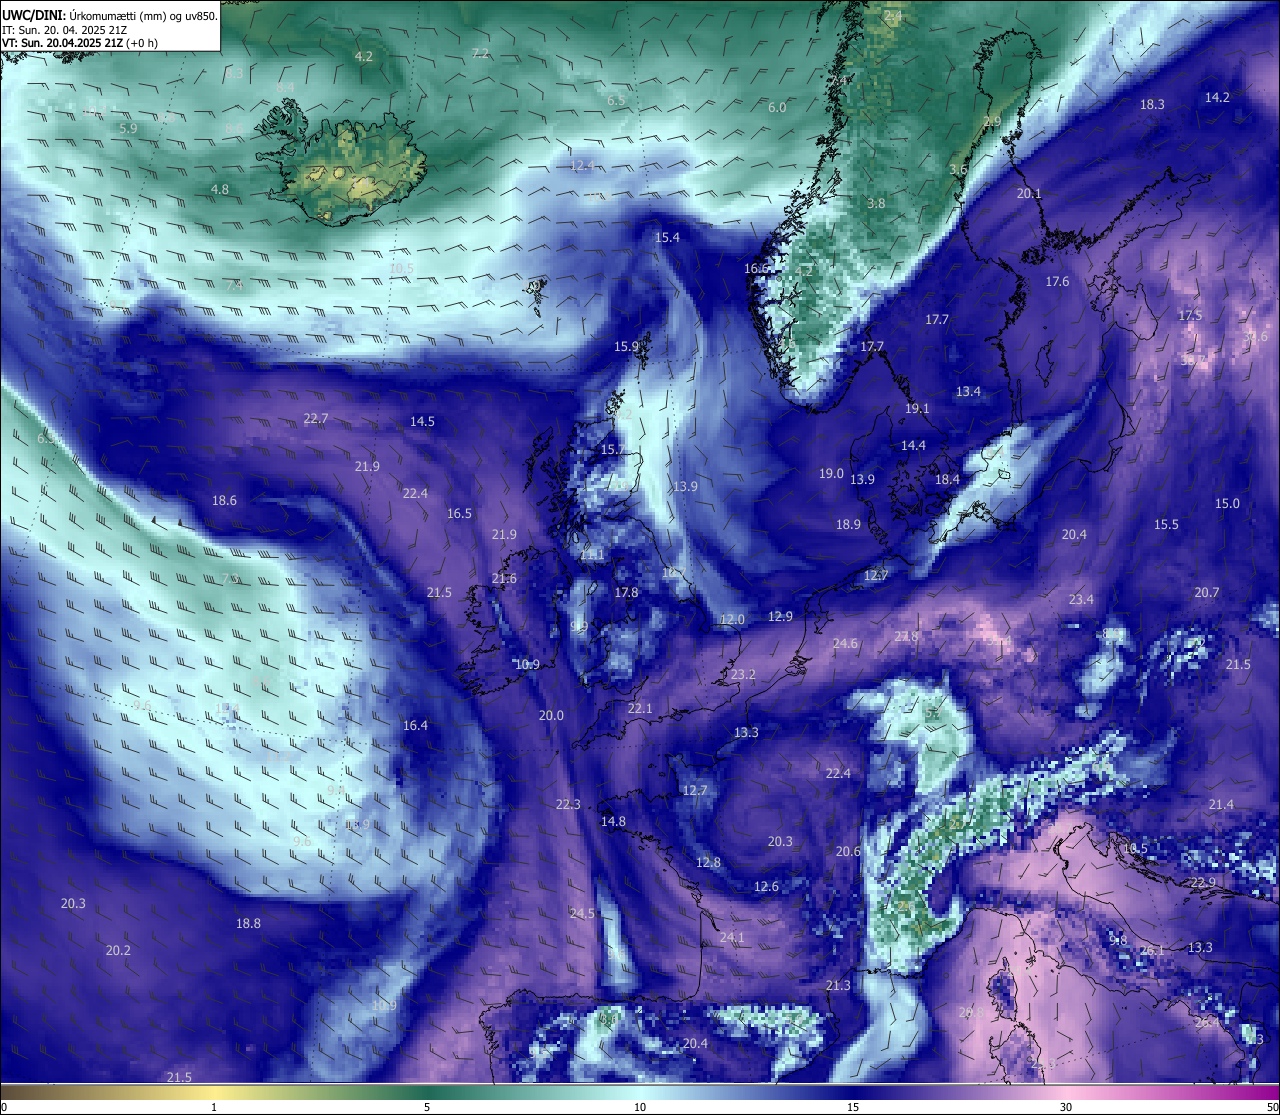Select the 23.4 map value
Viewport: 1280px width, 1115px height.
click(x=1081, y=599)
